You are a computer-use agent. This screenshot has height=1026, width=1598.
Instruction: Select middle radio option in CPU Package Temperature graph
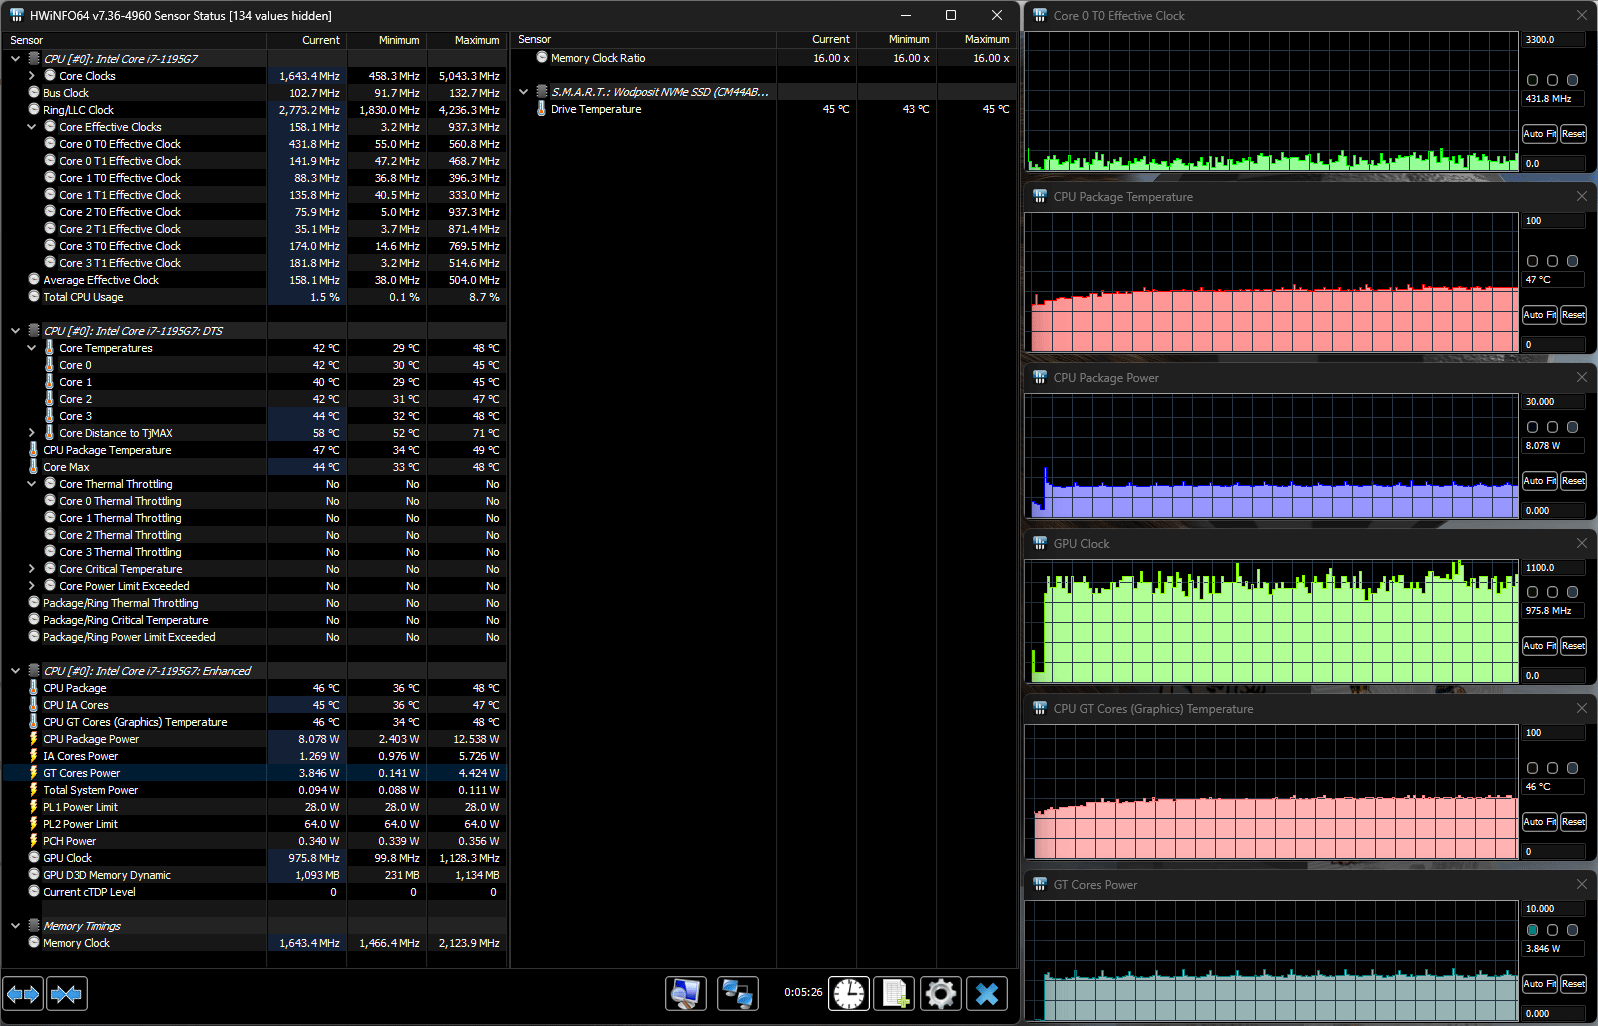[x=1552, y=261]
